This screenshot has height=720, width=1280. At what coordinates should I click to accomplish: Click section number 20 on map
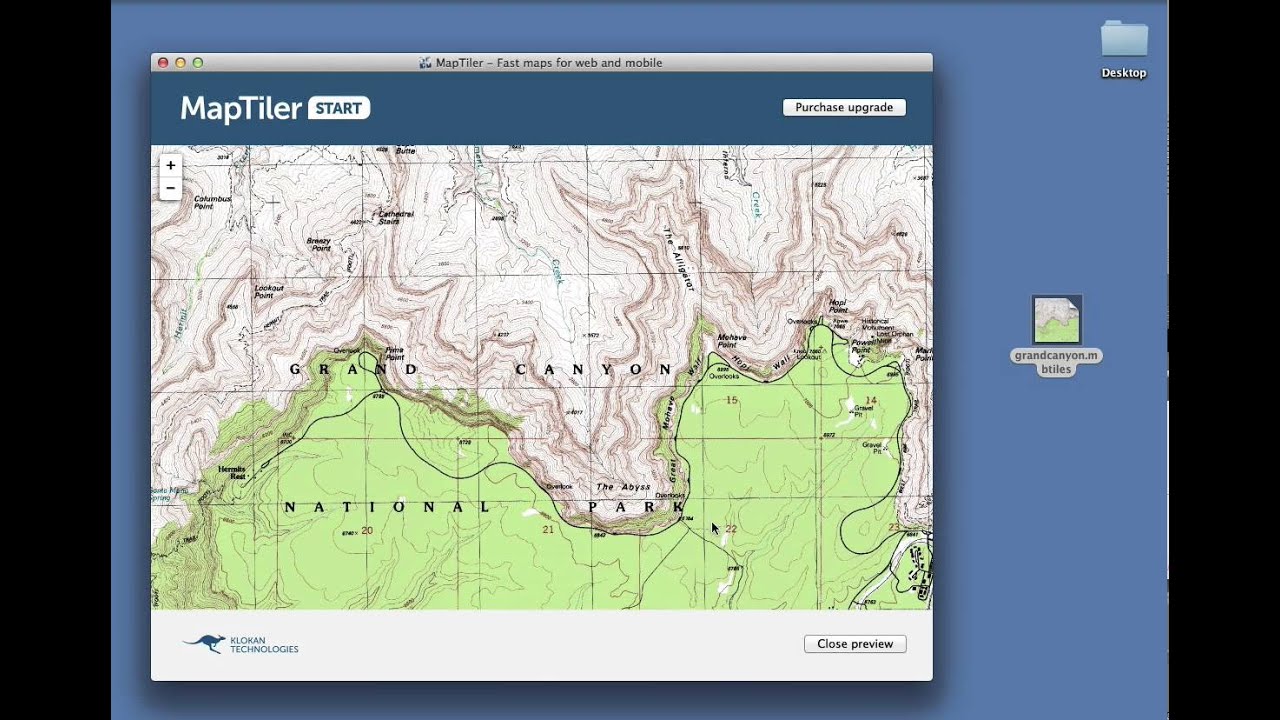tap(367, 531)
